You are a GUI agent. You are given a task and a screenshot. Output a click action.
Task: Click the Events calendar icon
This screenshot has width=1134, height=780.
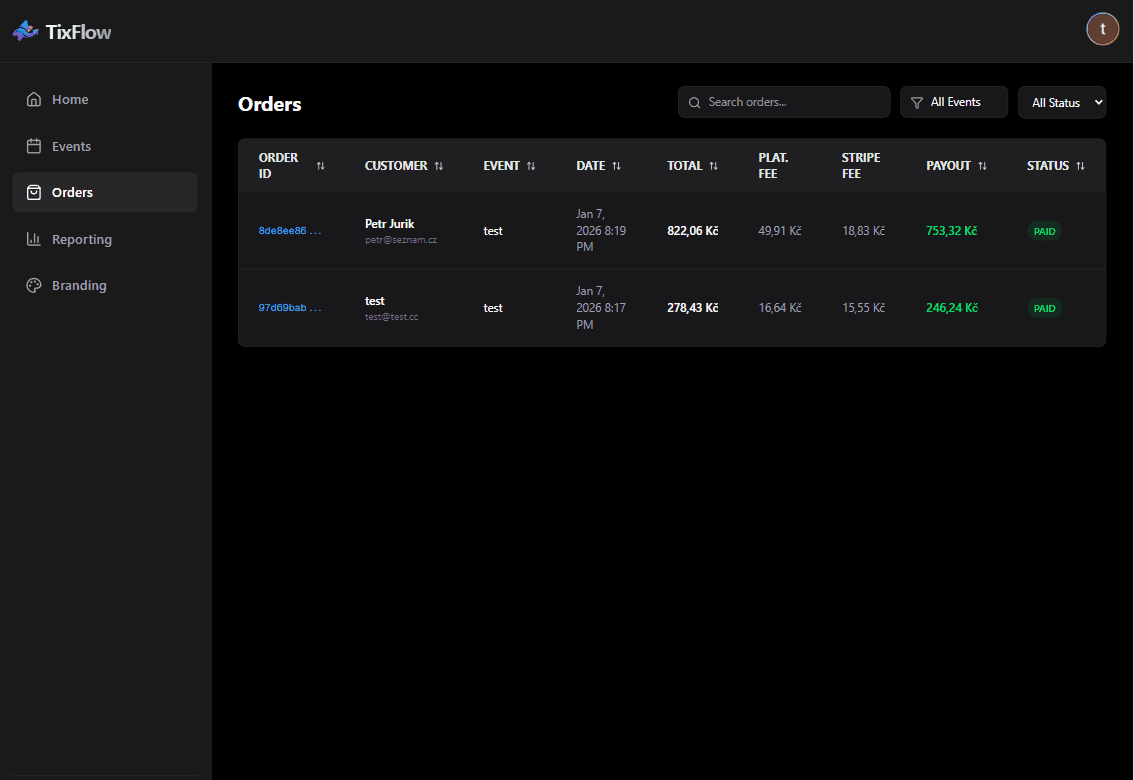[x=33, y=146]
